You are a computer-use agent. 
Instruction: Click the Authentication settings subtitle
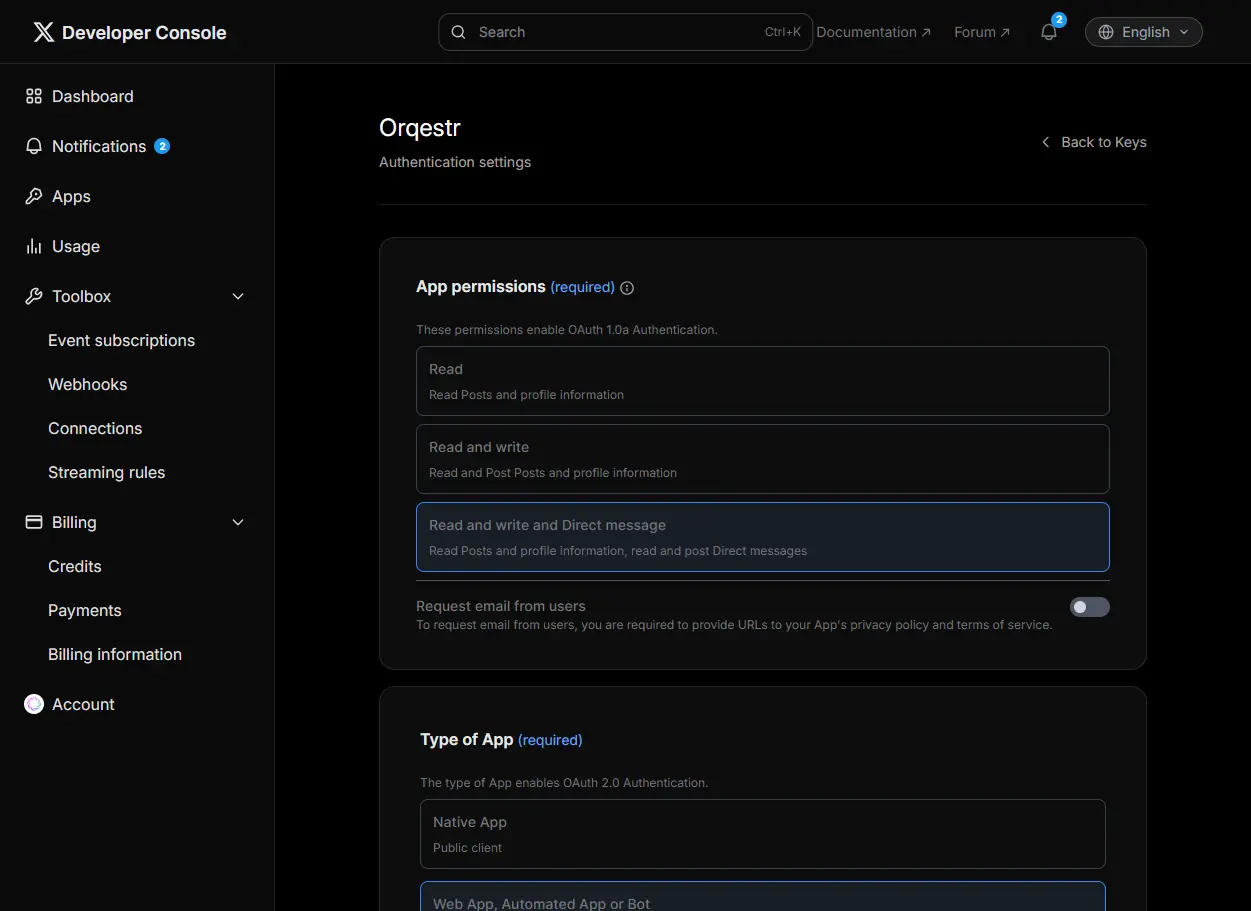(x=455, y=162)
